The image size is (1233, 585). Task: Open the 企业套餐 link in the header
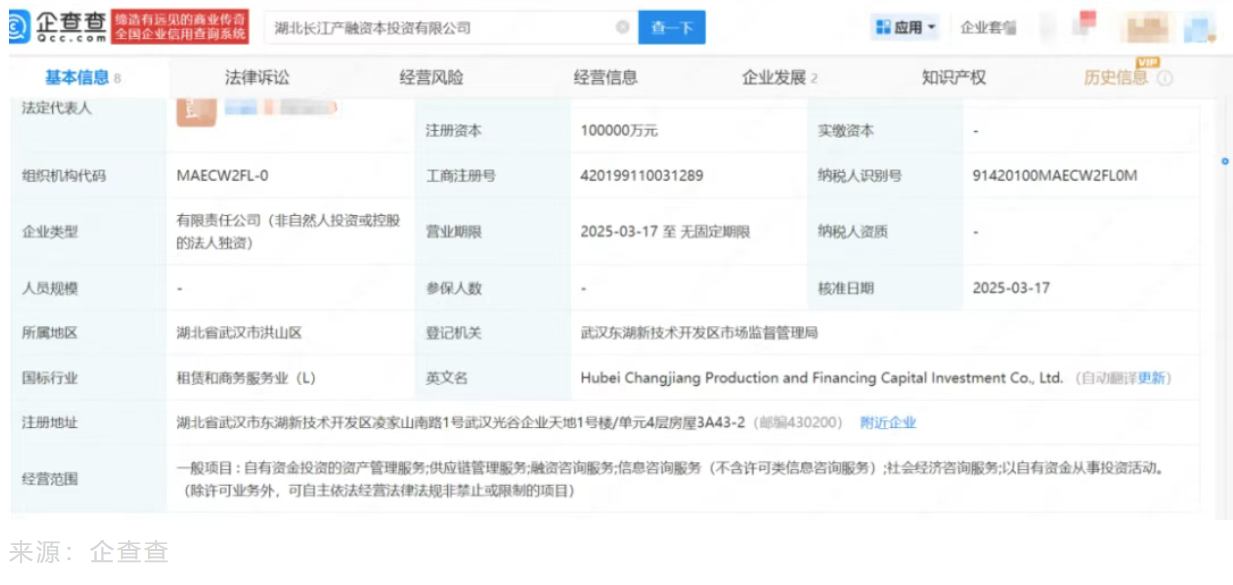tap(988, 28)
